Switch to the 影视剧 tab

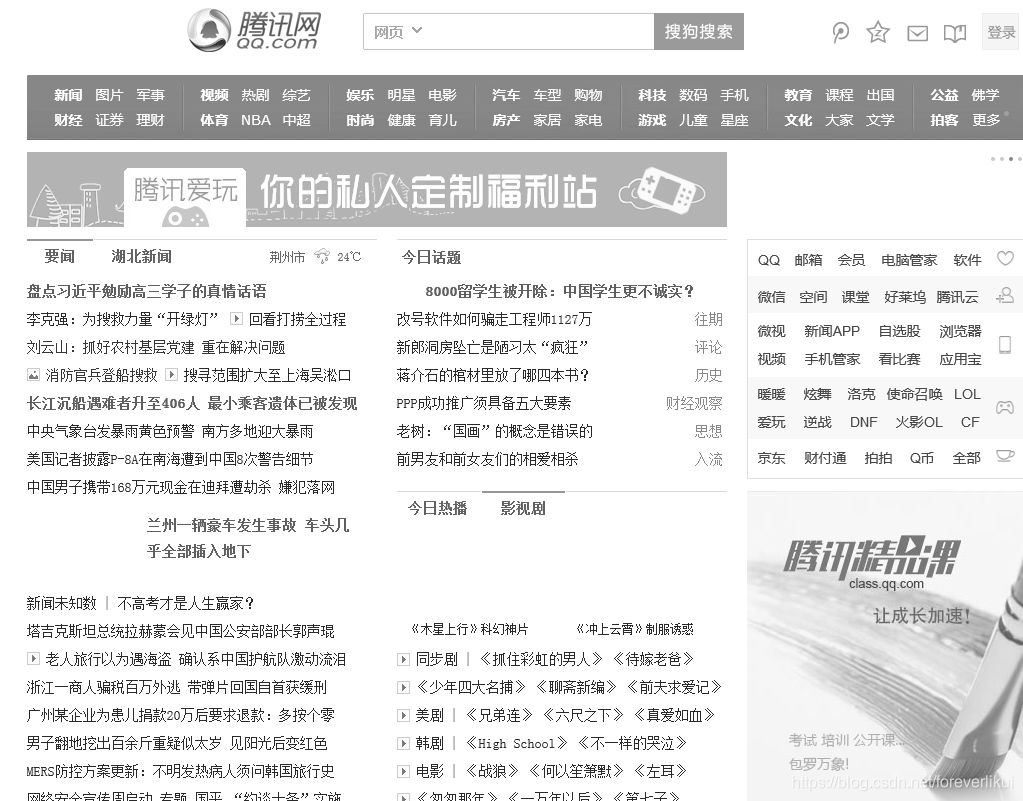click(x=523, y=508)
